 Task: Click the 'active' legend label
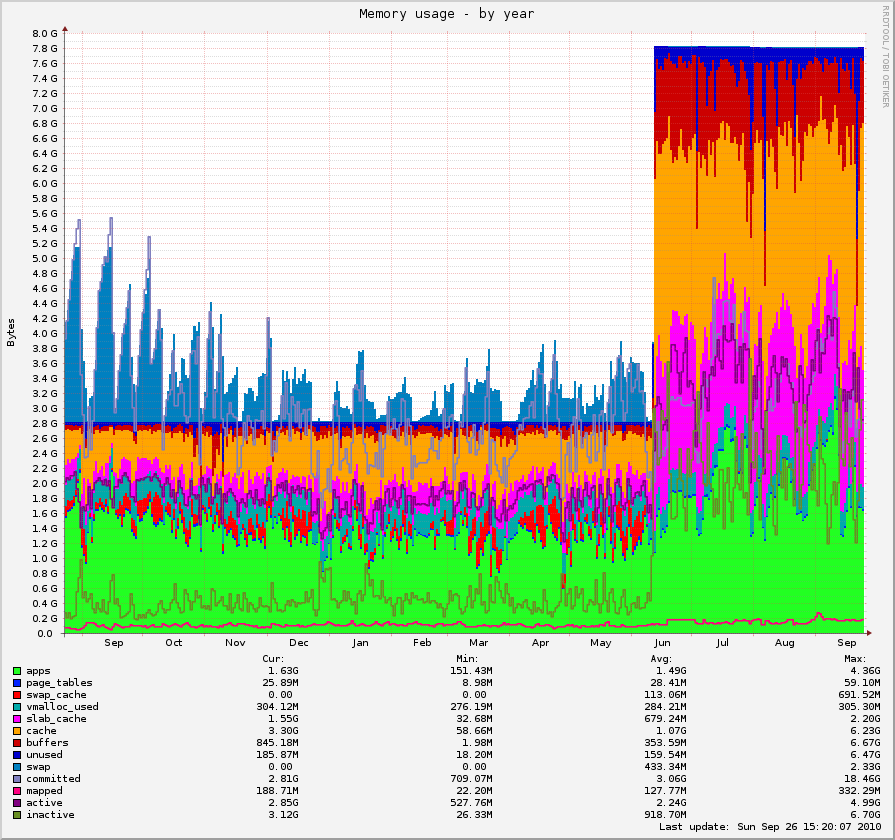[45, 803]
